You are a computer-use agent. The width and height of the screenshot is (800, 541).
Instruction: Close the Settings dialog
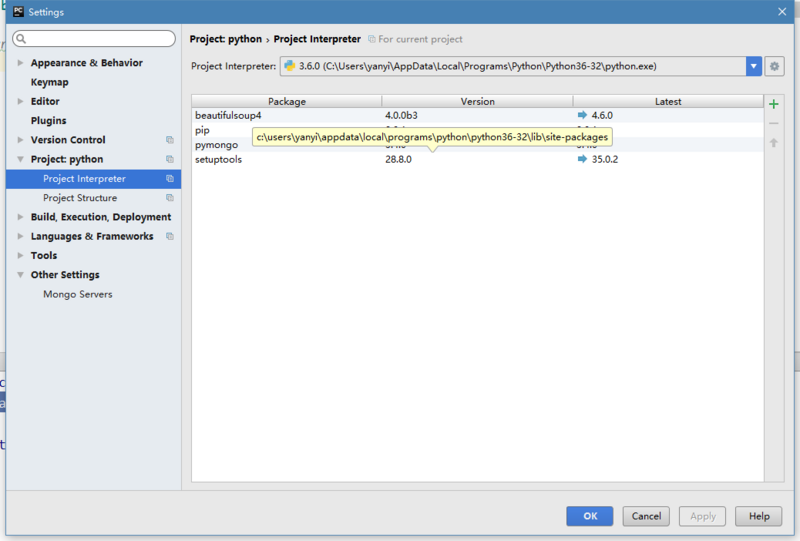(x=782, y=11)
